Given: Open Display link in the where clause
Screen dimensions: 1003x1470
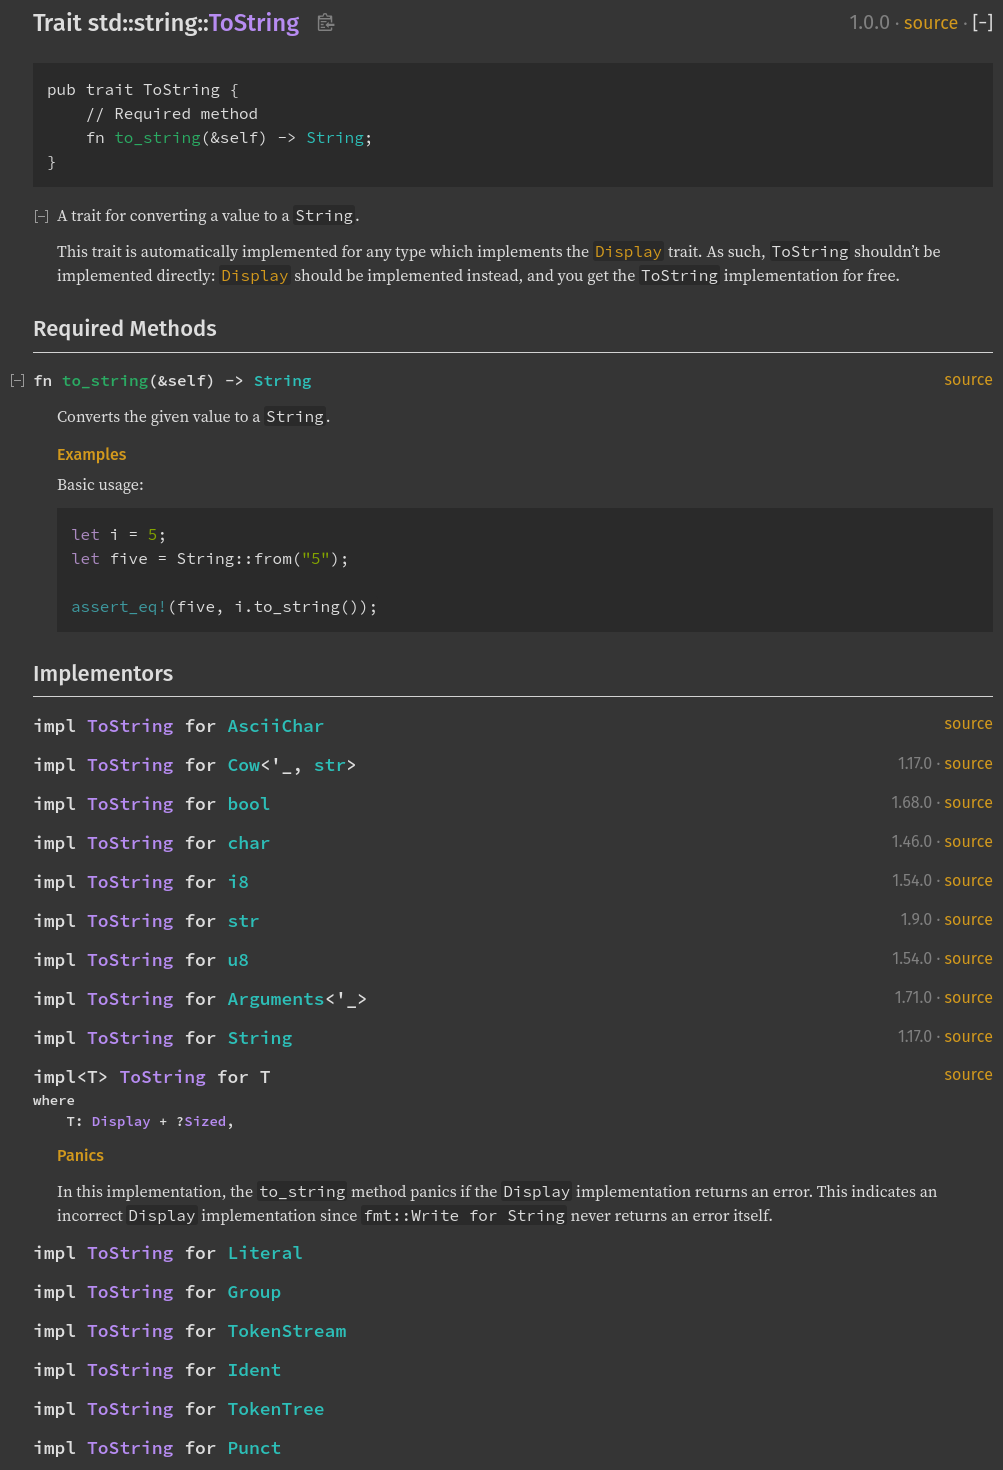Looking at the screenshot, I should click(121, 1122).
